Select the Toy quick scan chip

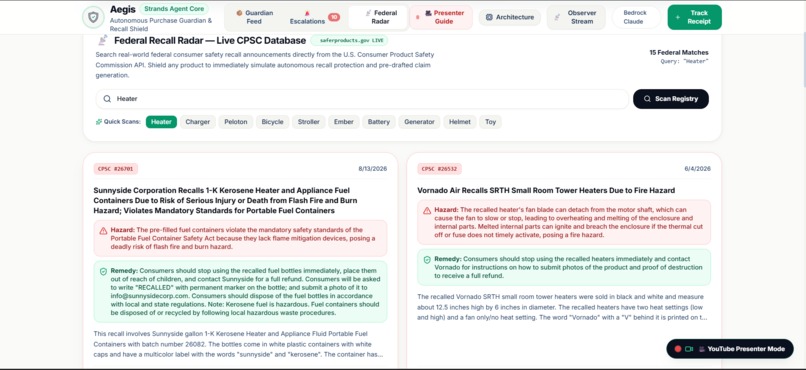click(x=490, y=122)
